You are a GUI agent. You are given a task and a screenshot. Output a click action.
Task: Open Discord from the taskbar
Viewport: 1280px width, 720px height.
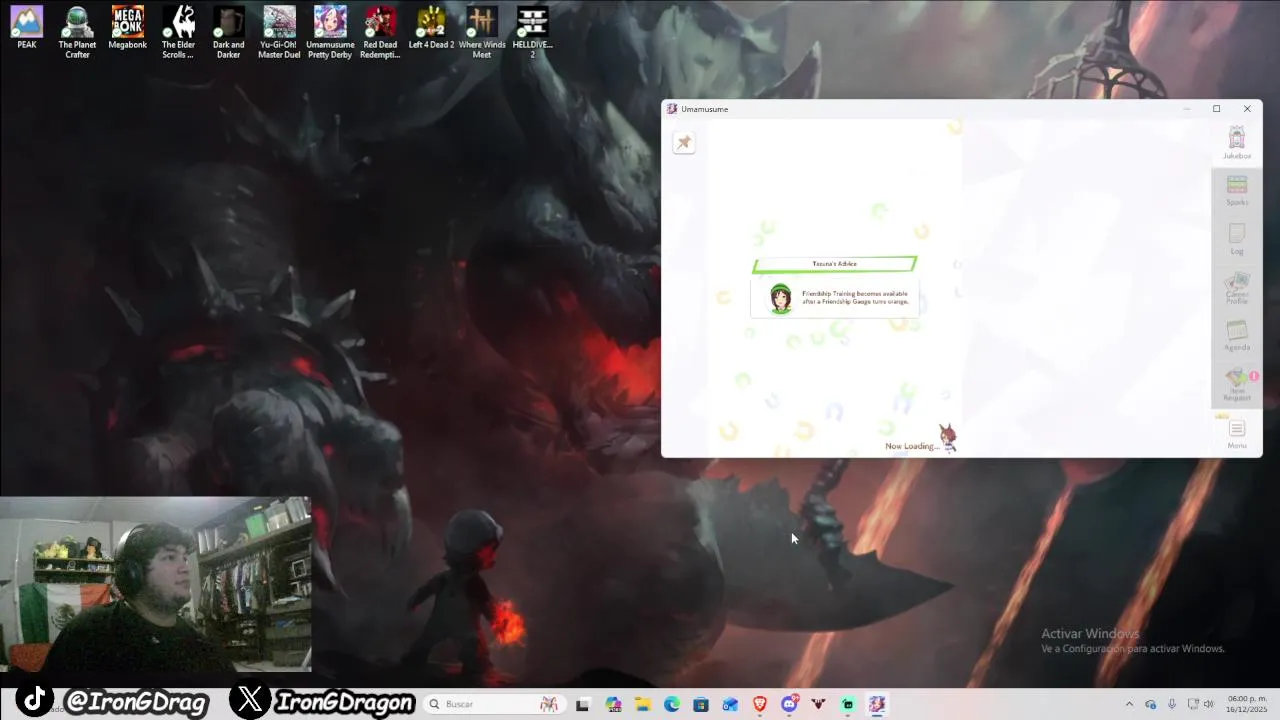(x=789, y=704)
